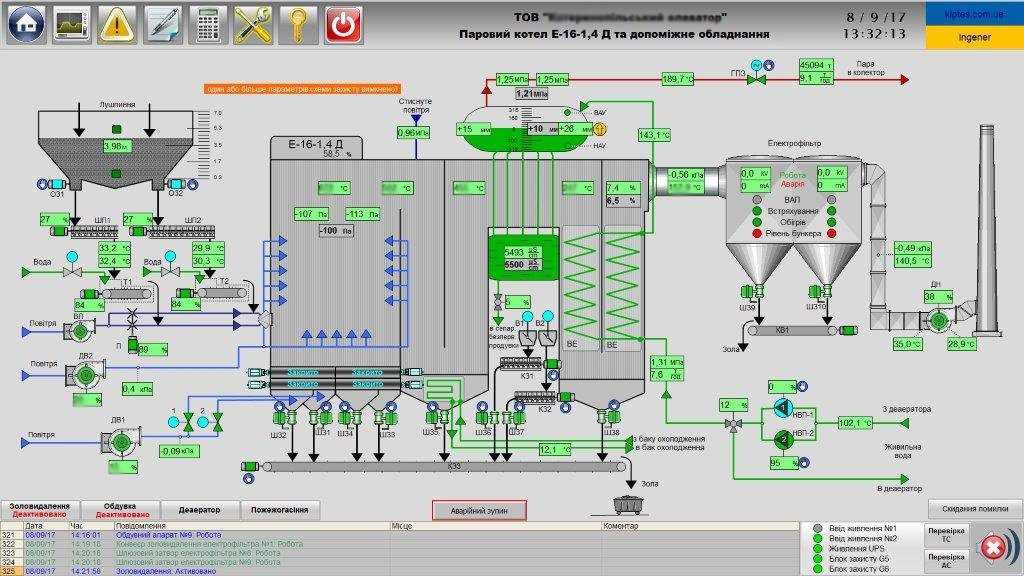Select the Т2 conveyor motor

(185, 294)
